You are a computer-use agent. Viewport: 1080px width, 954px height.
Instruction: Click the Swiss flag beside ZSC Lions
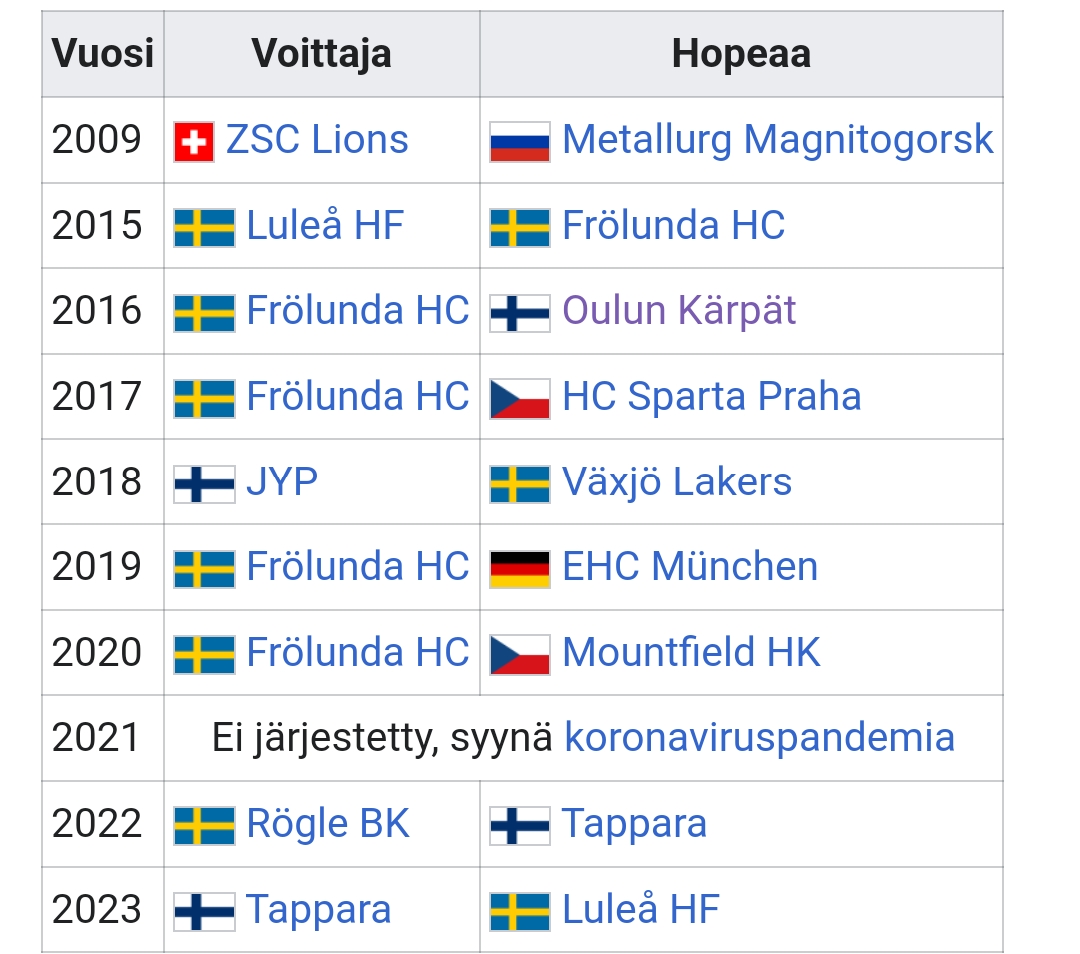point(193,141)
